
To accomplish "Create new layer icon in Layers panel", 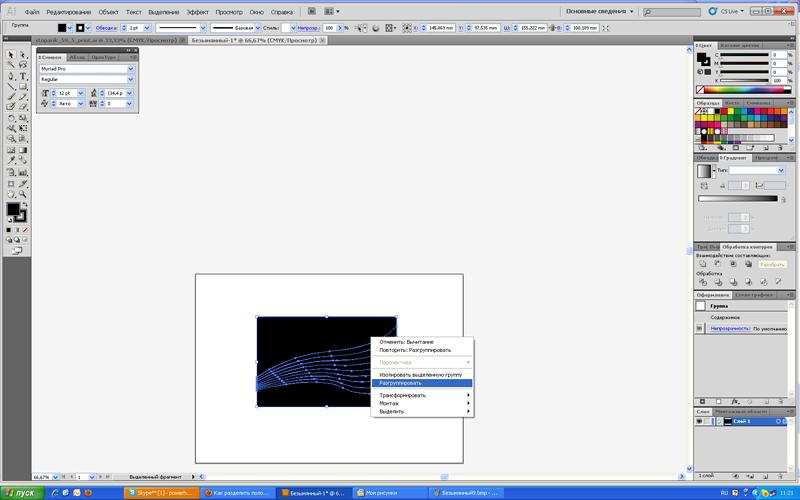I will (765, 476).
